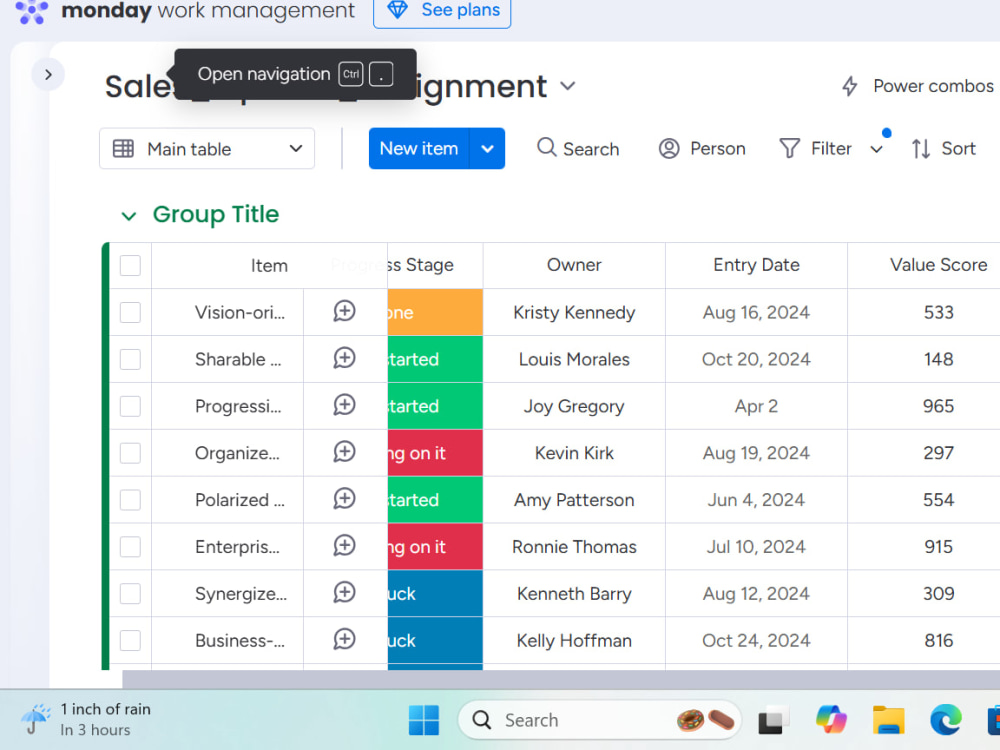Image resolution: width=1000 pixels, height=750 pixels.
Task: Click the green status cell for Louis Morales
Action: pos(435,359)
